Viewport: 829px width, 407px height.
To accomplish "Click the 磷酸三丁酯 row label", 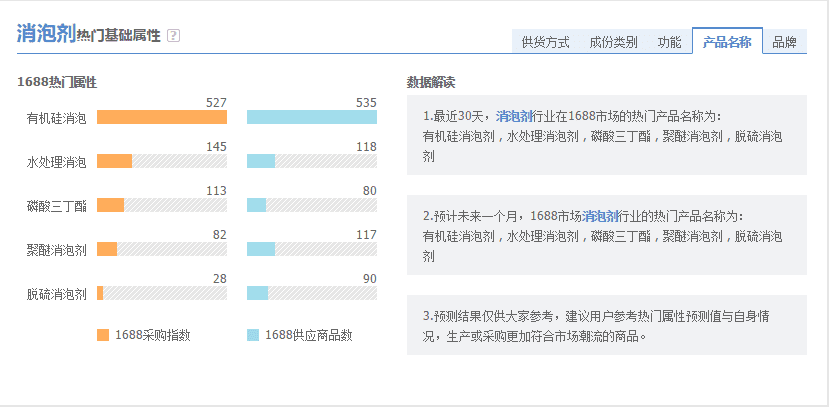I will pos(57,206).
